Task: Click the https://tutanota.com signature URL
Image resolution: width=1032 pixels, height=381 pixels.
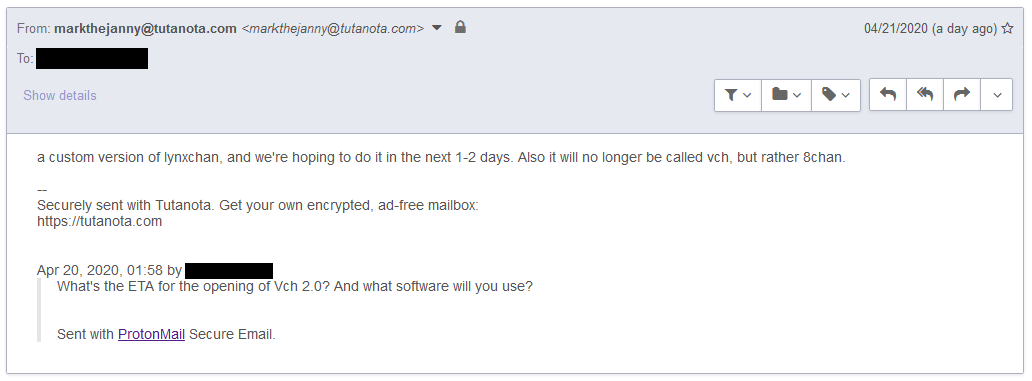Action: point(99,221)
